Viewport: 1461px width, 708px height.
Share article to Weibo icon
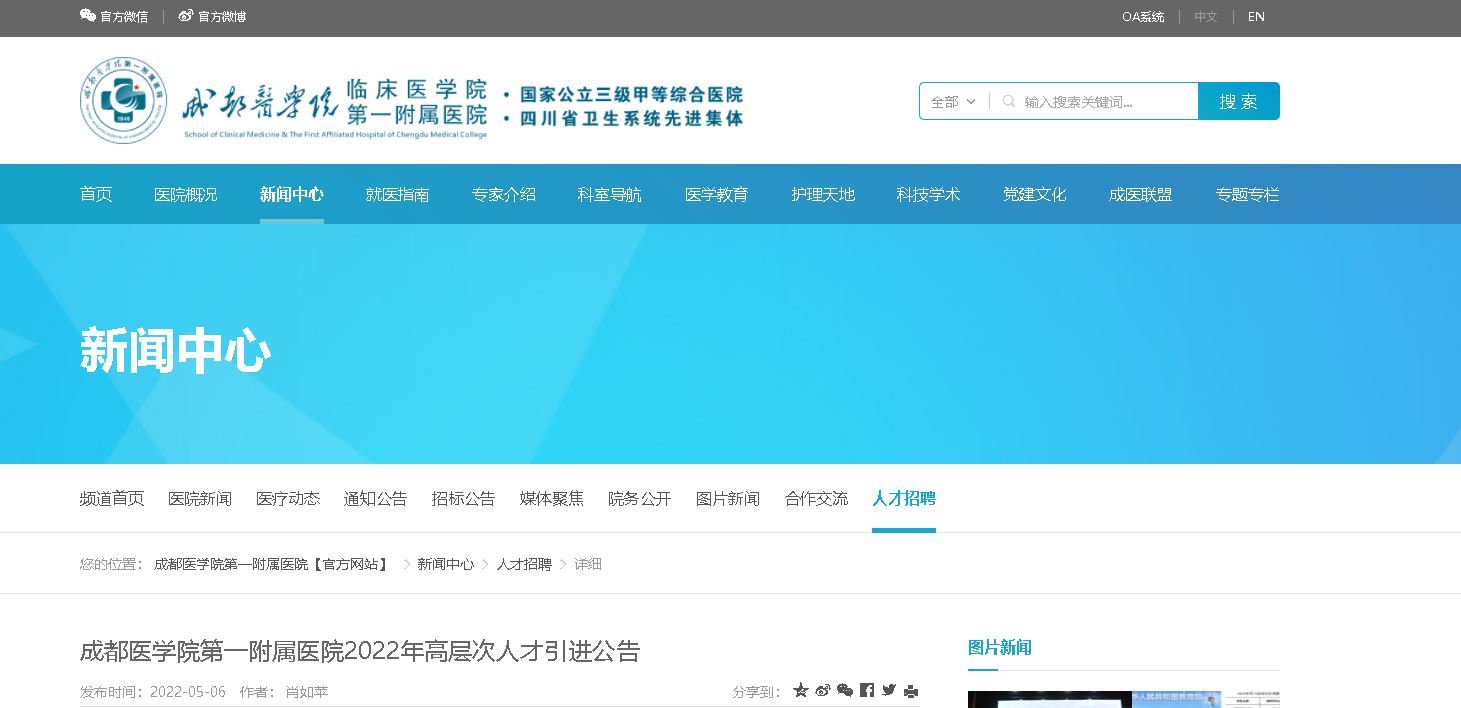(x=823, y=690)
